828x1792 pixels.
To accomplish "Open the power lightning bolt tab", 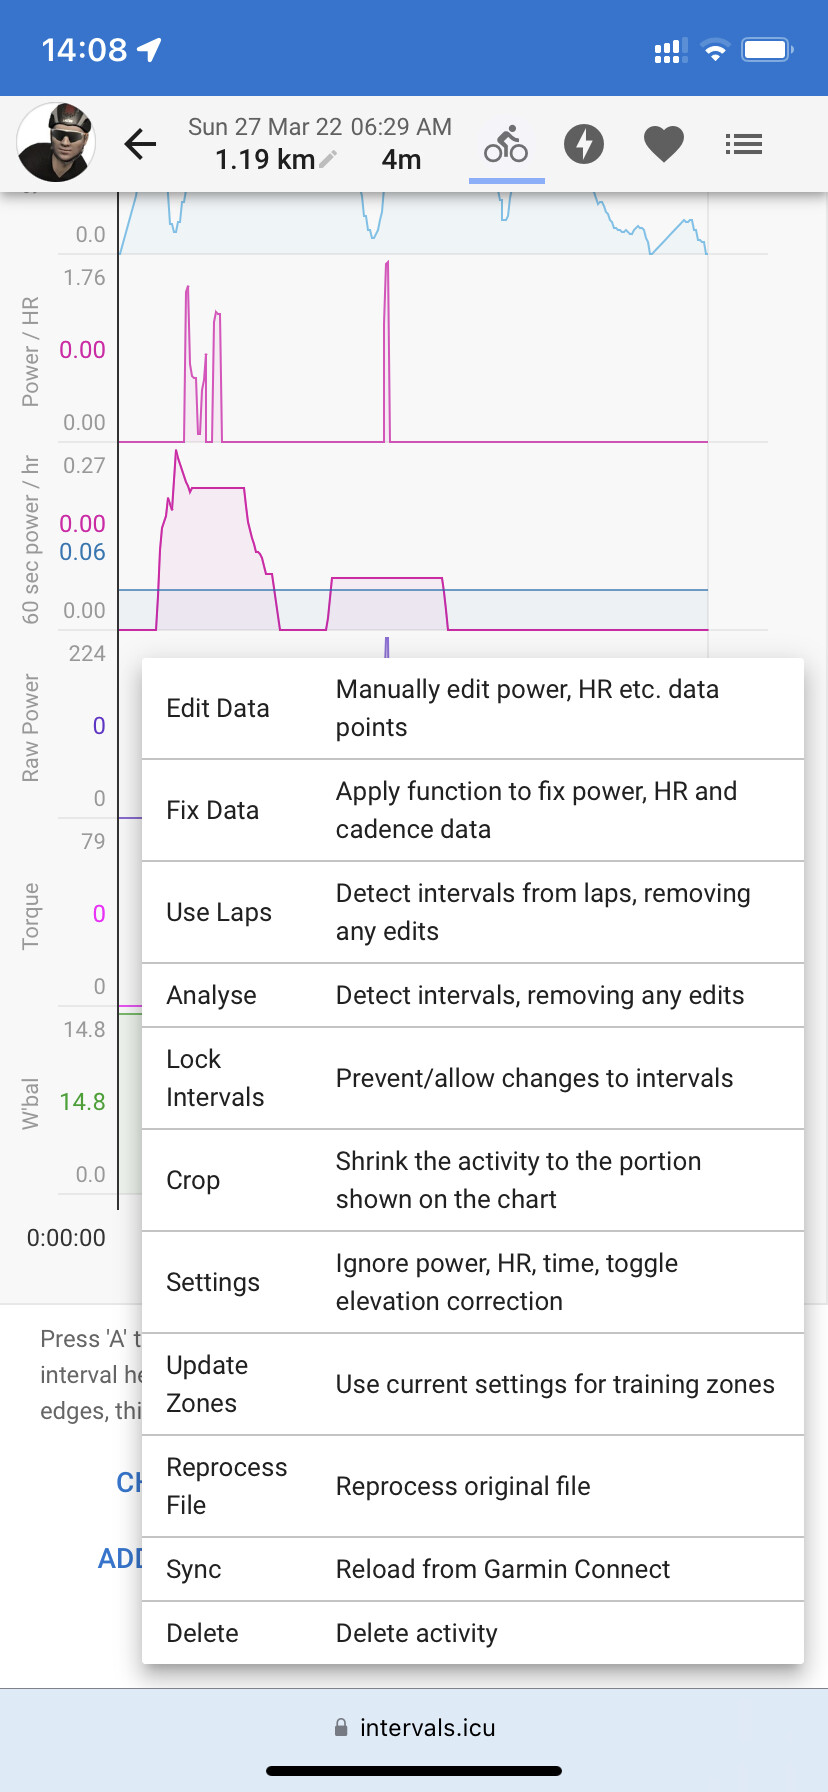I will [584, 144].
